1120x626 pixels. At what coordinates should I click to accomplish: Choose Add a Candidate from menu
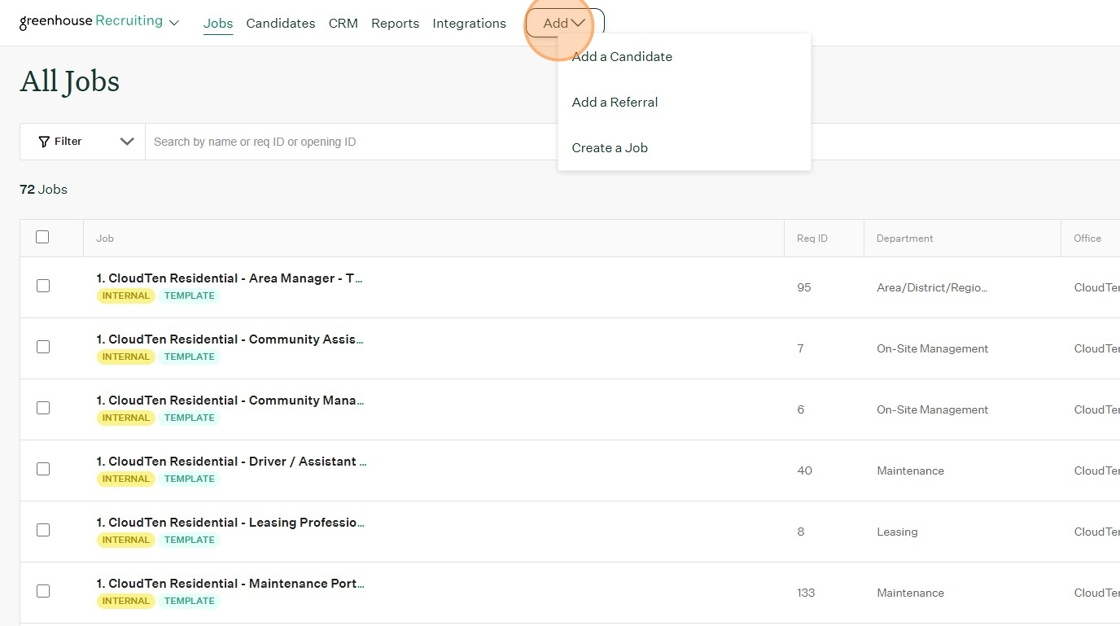pyautogui.click(x=621, y=56)
